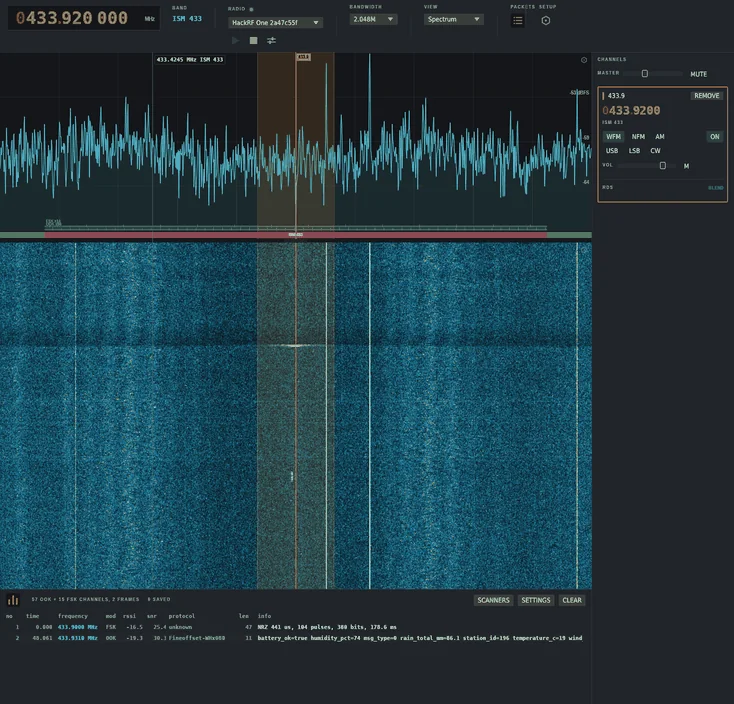Image resolution: width=734 pixels, height=704 pixels.
Task: Click the NRZ 441 us info text
Action: coord(327,627)
